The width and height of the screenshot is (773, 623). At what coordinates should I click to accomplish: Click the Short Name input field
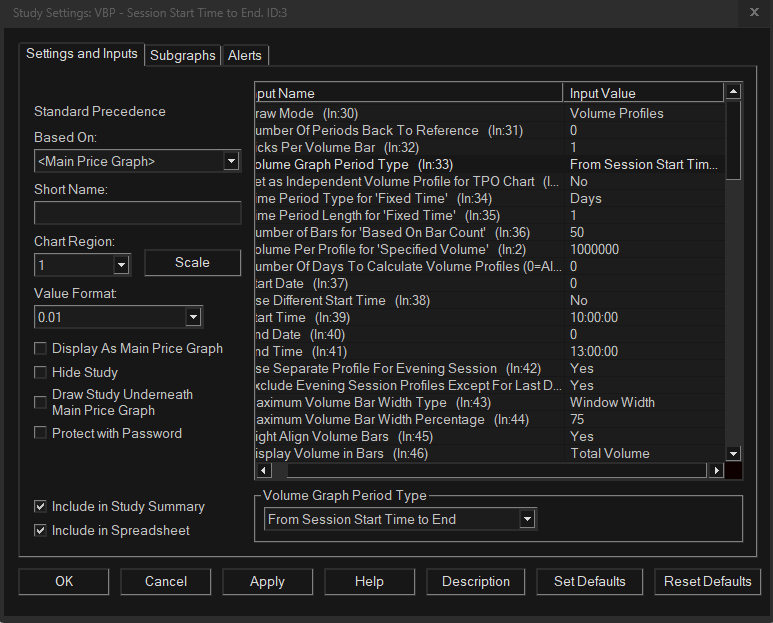pos(137,213)
